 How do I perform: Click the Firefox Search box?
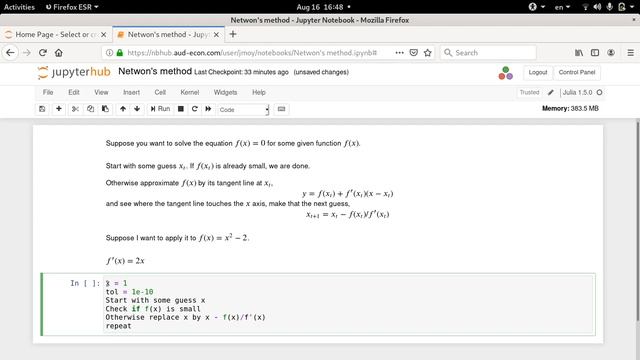(488, 53)
